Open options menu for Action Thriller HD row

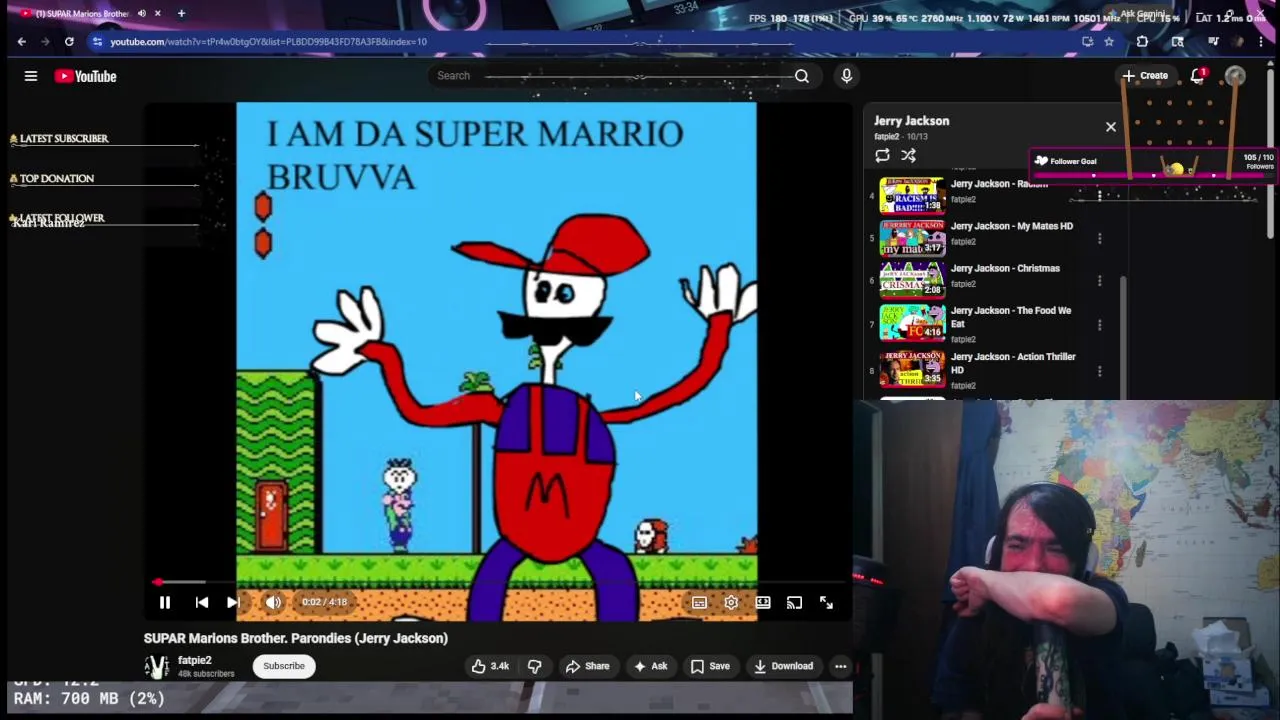click(x=1099, y=371)
